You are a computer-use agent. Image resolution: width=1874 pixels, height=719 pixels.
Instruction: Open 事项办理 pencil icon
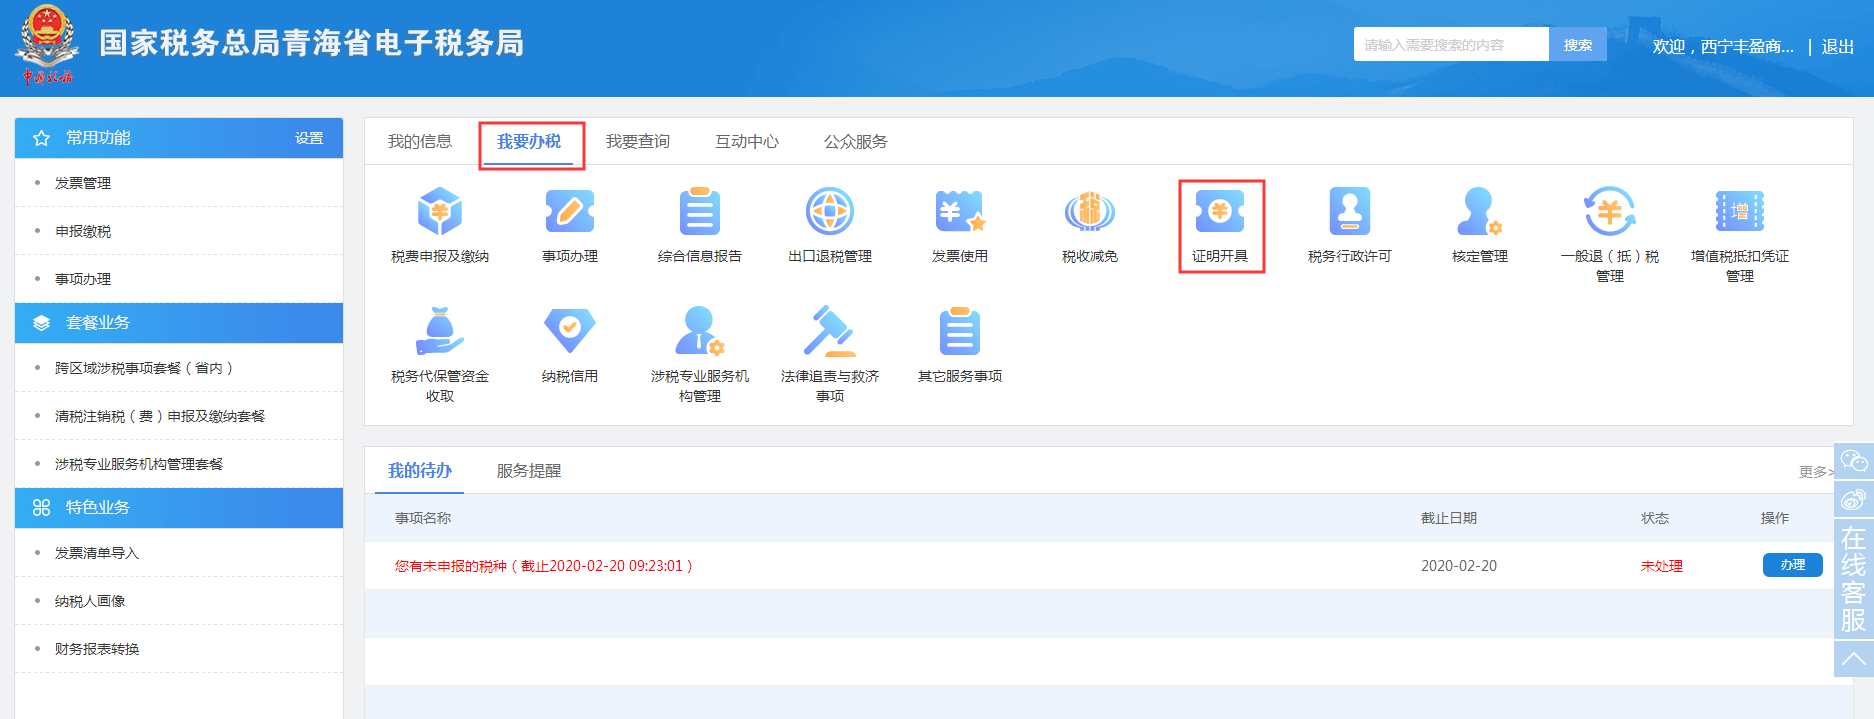point(570,212)
